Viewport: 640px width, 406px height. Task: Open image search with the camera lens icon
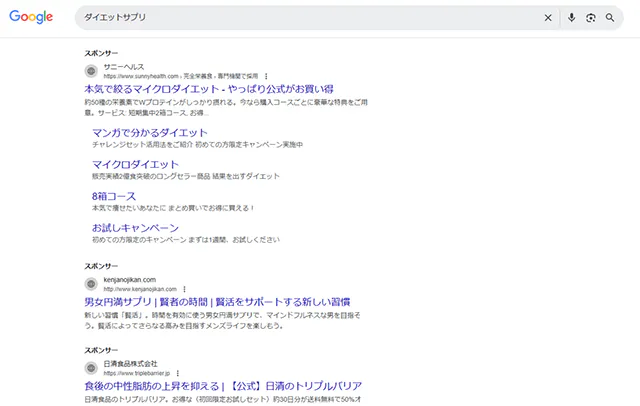[x=591, y=18]
